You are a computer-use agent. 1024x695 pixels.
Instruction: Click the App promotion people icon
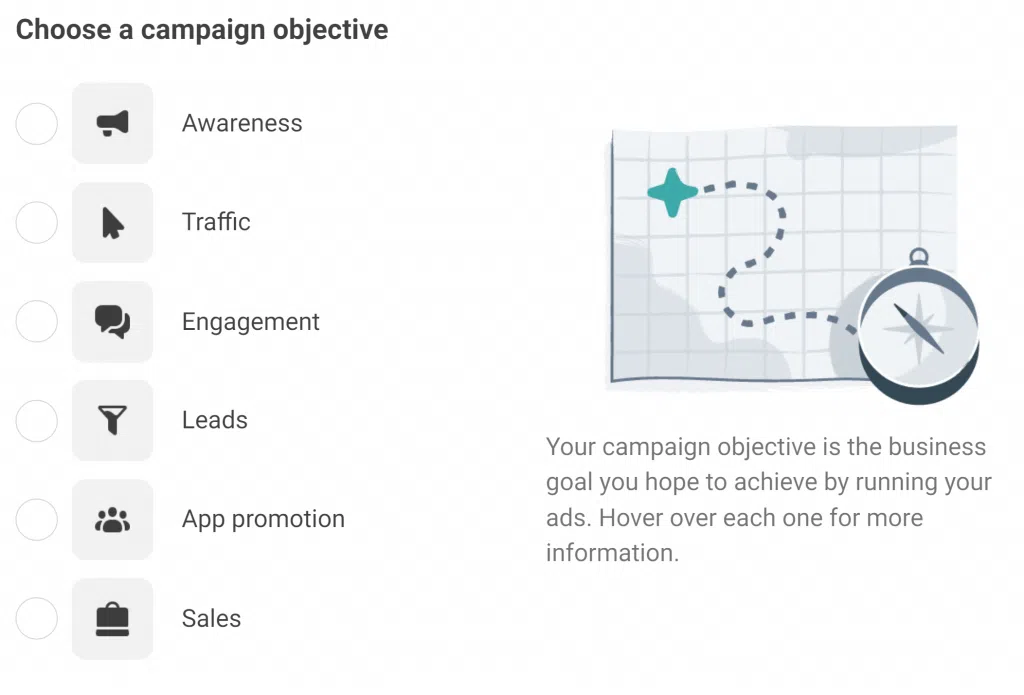click(x=112, y=520)
